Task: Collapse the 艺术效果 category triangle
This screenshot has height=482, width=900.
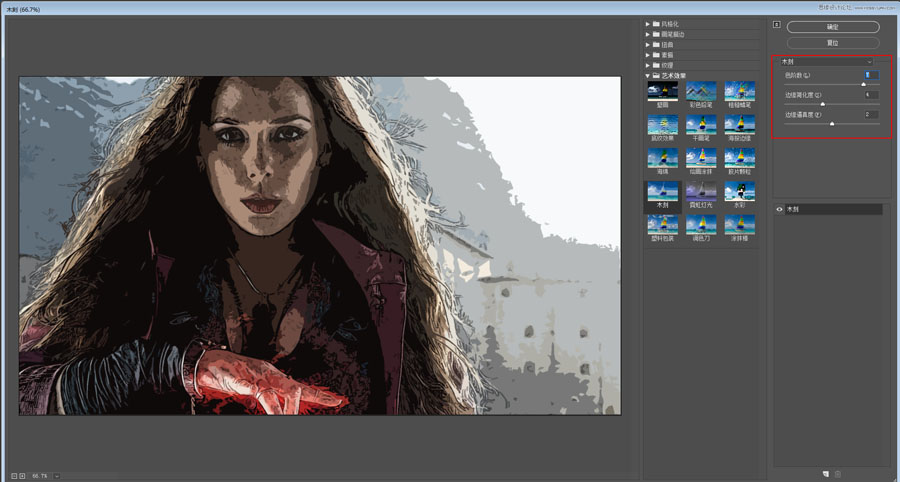Action: pos(648,75)
